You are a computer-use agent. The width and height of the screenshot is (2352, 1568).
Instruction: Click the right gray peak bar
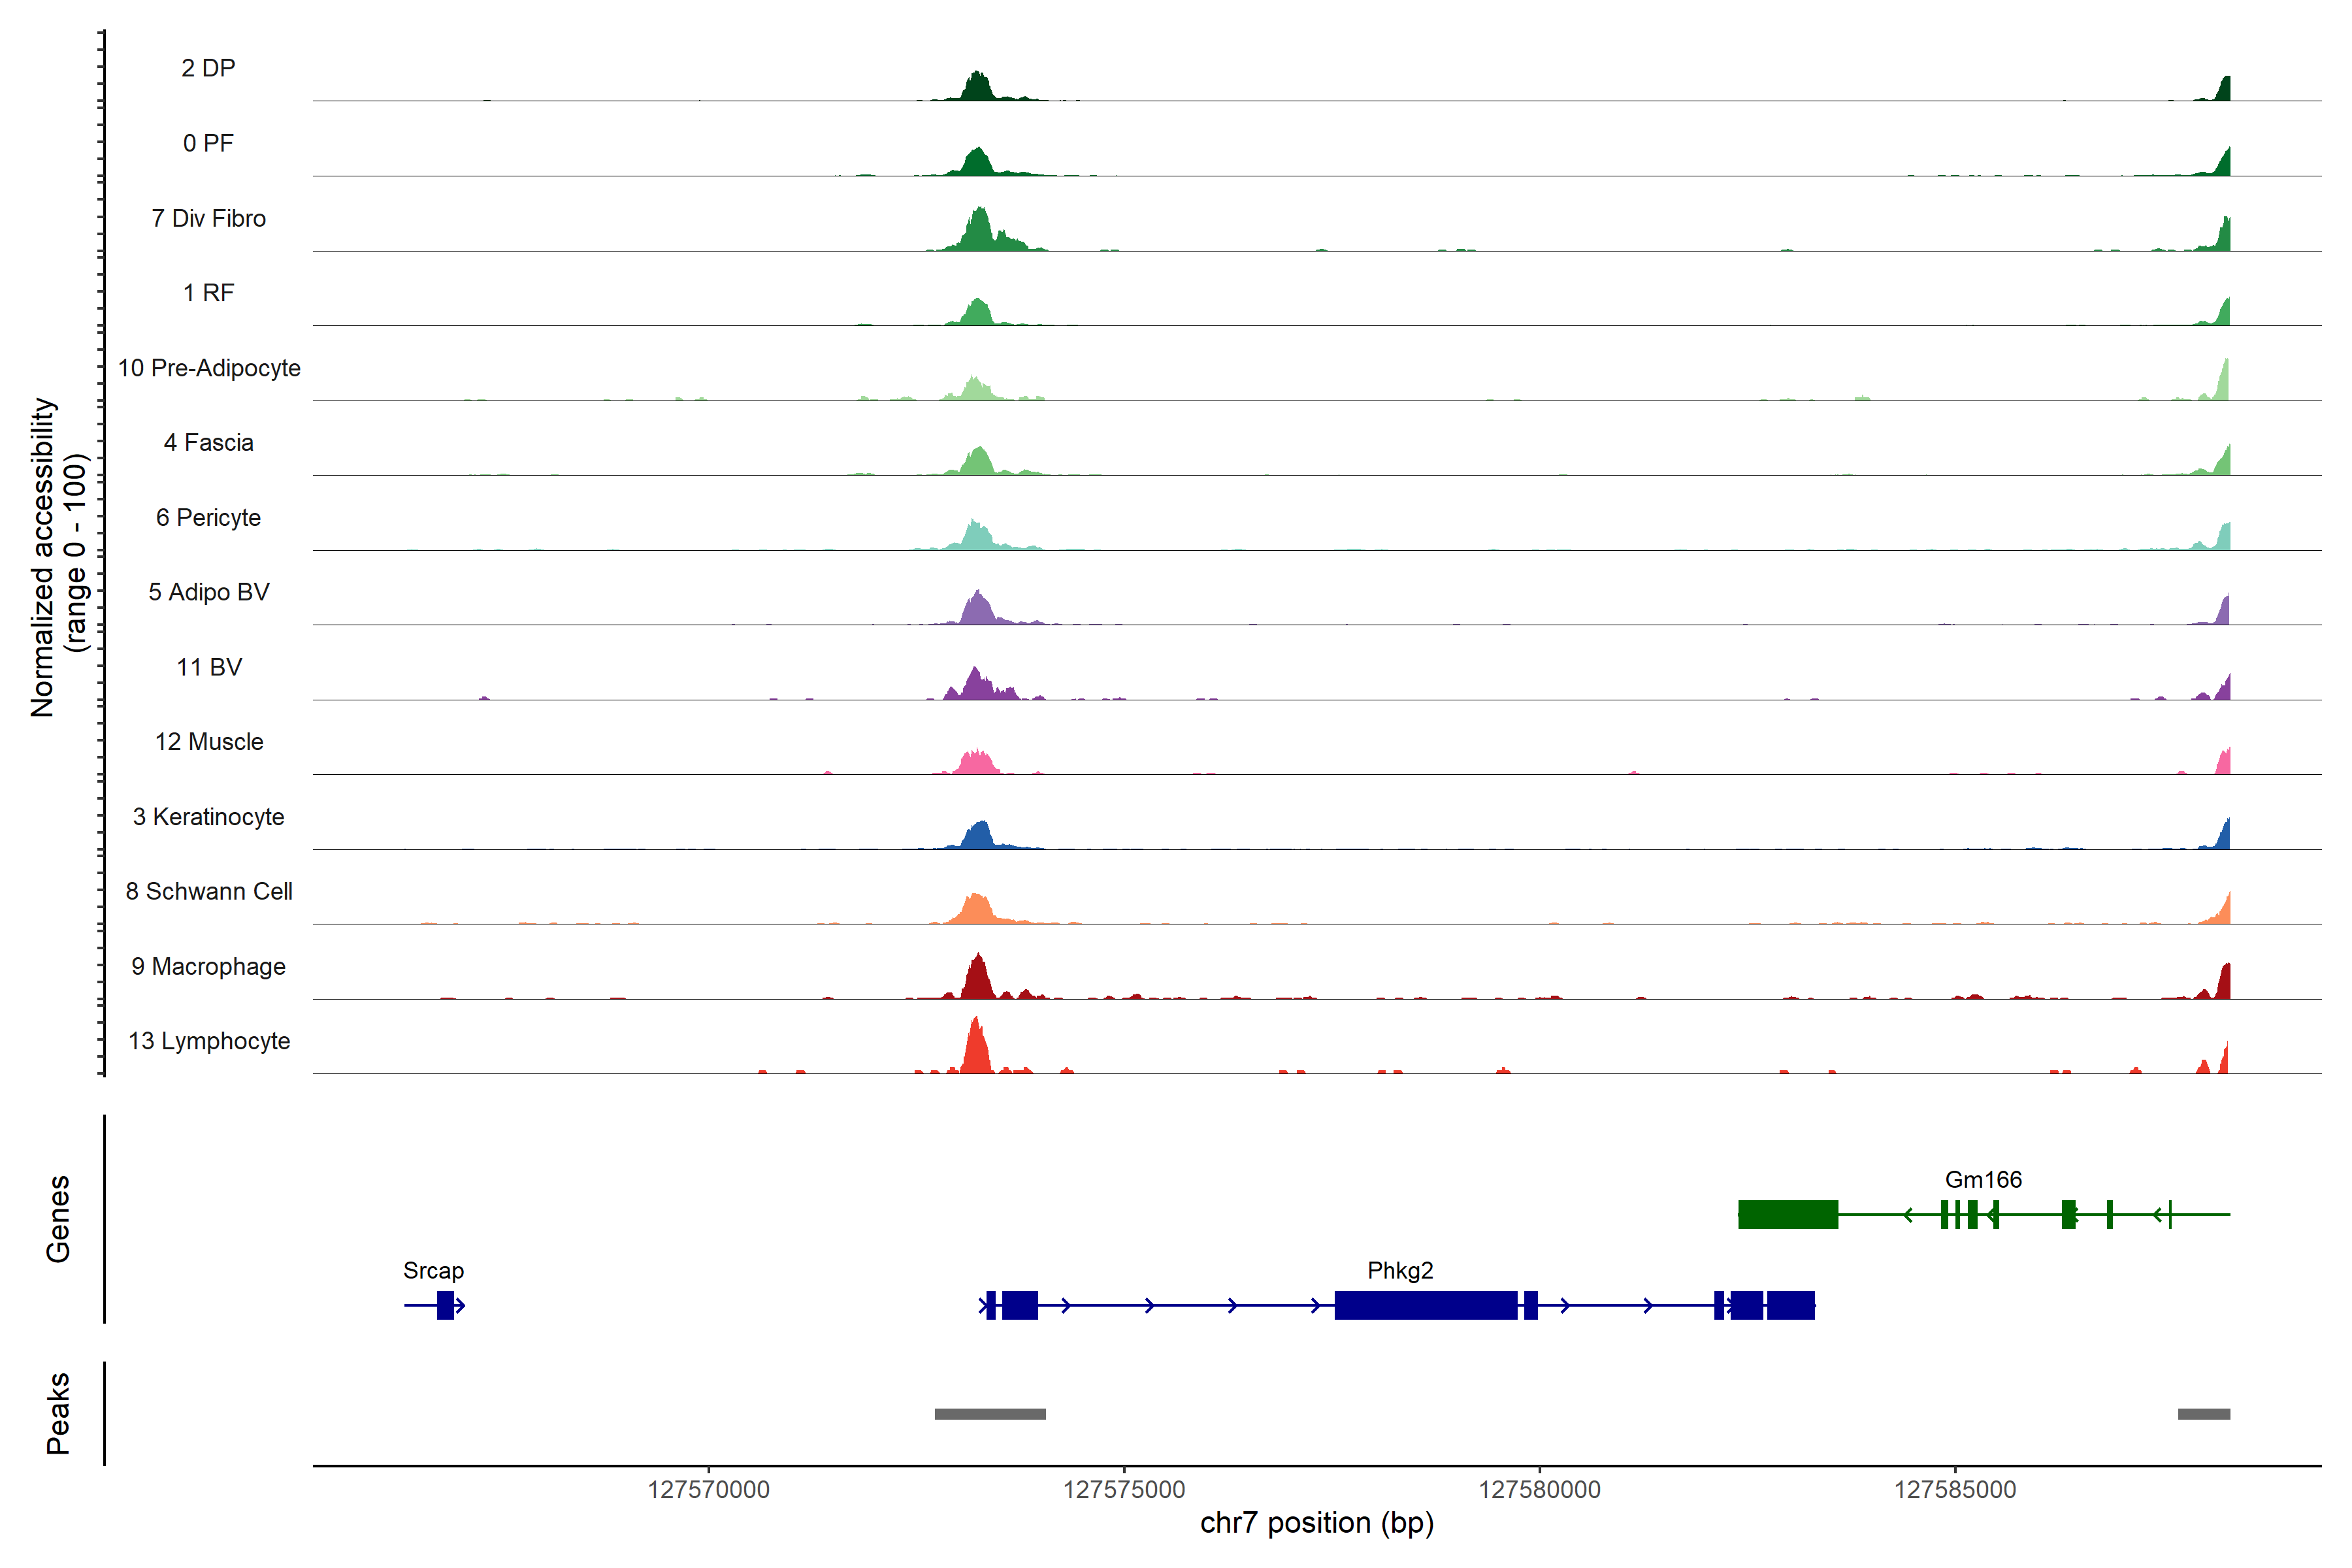click(2203, 1414)
